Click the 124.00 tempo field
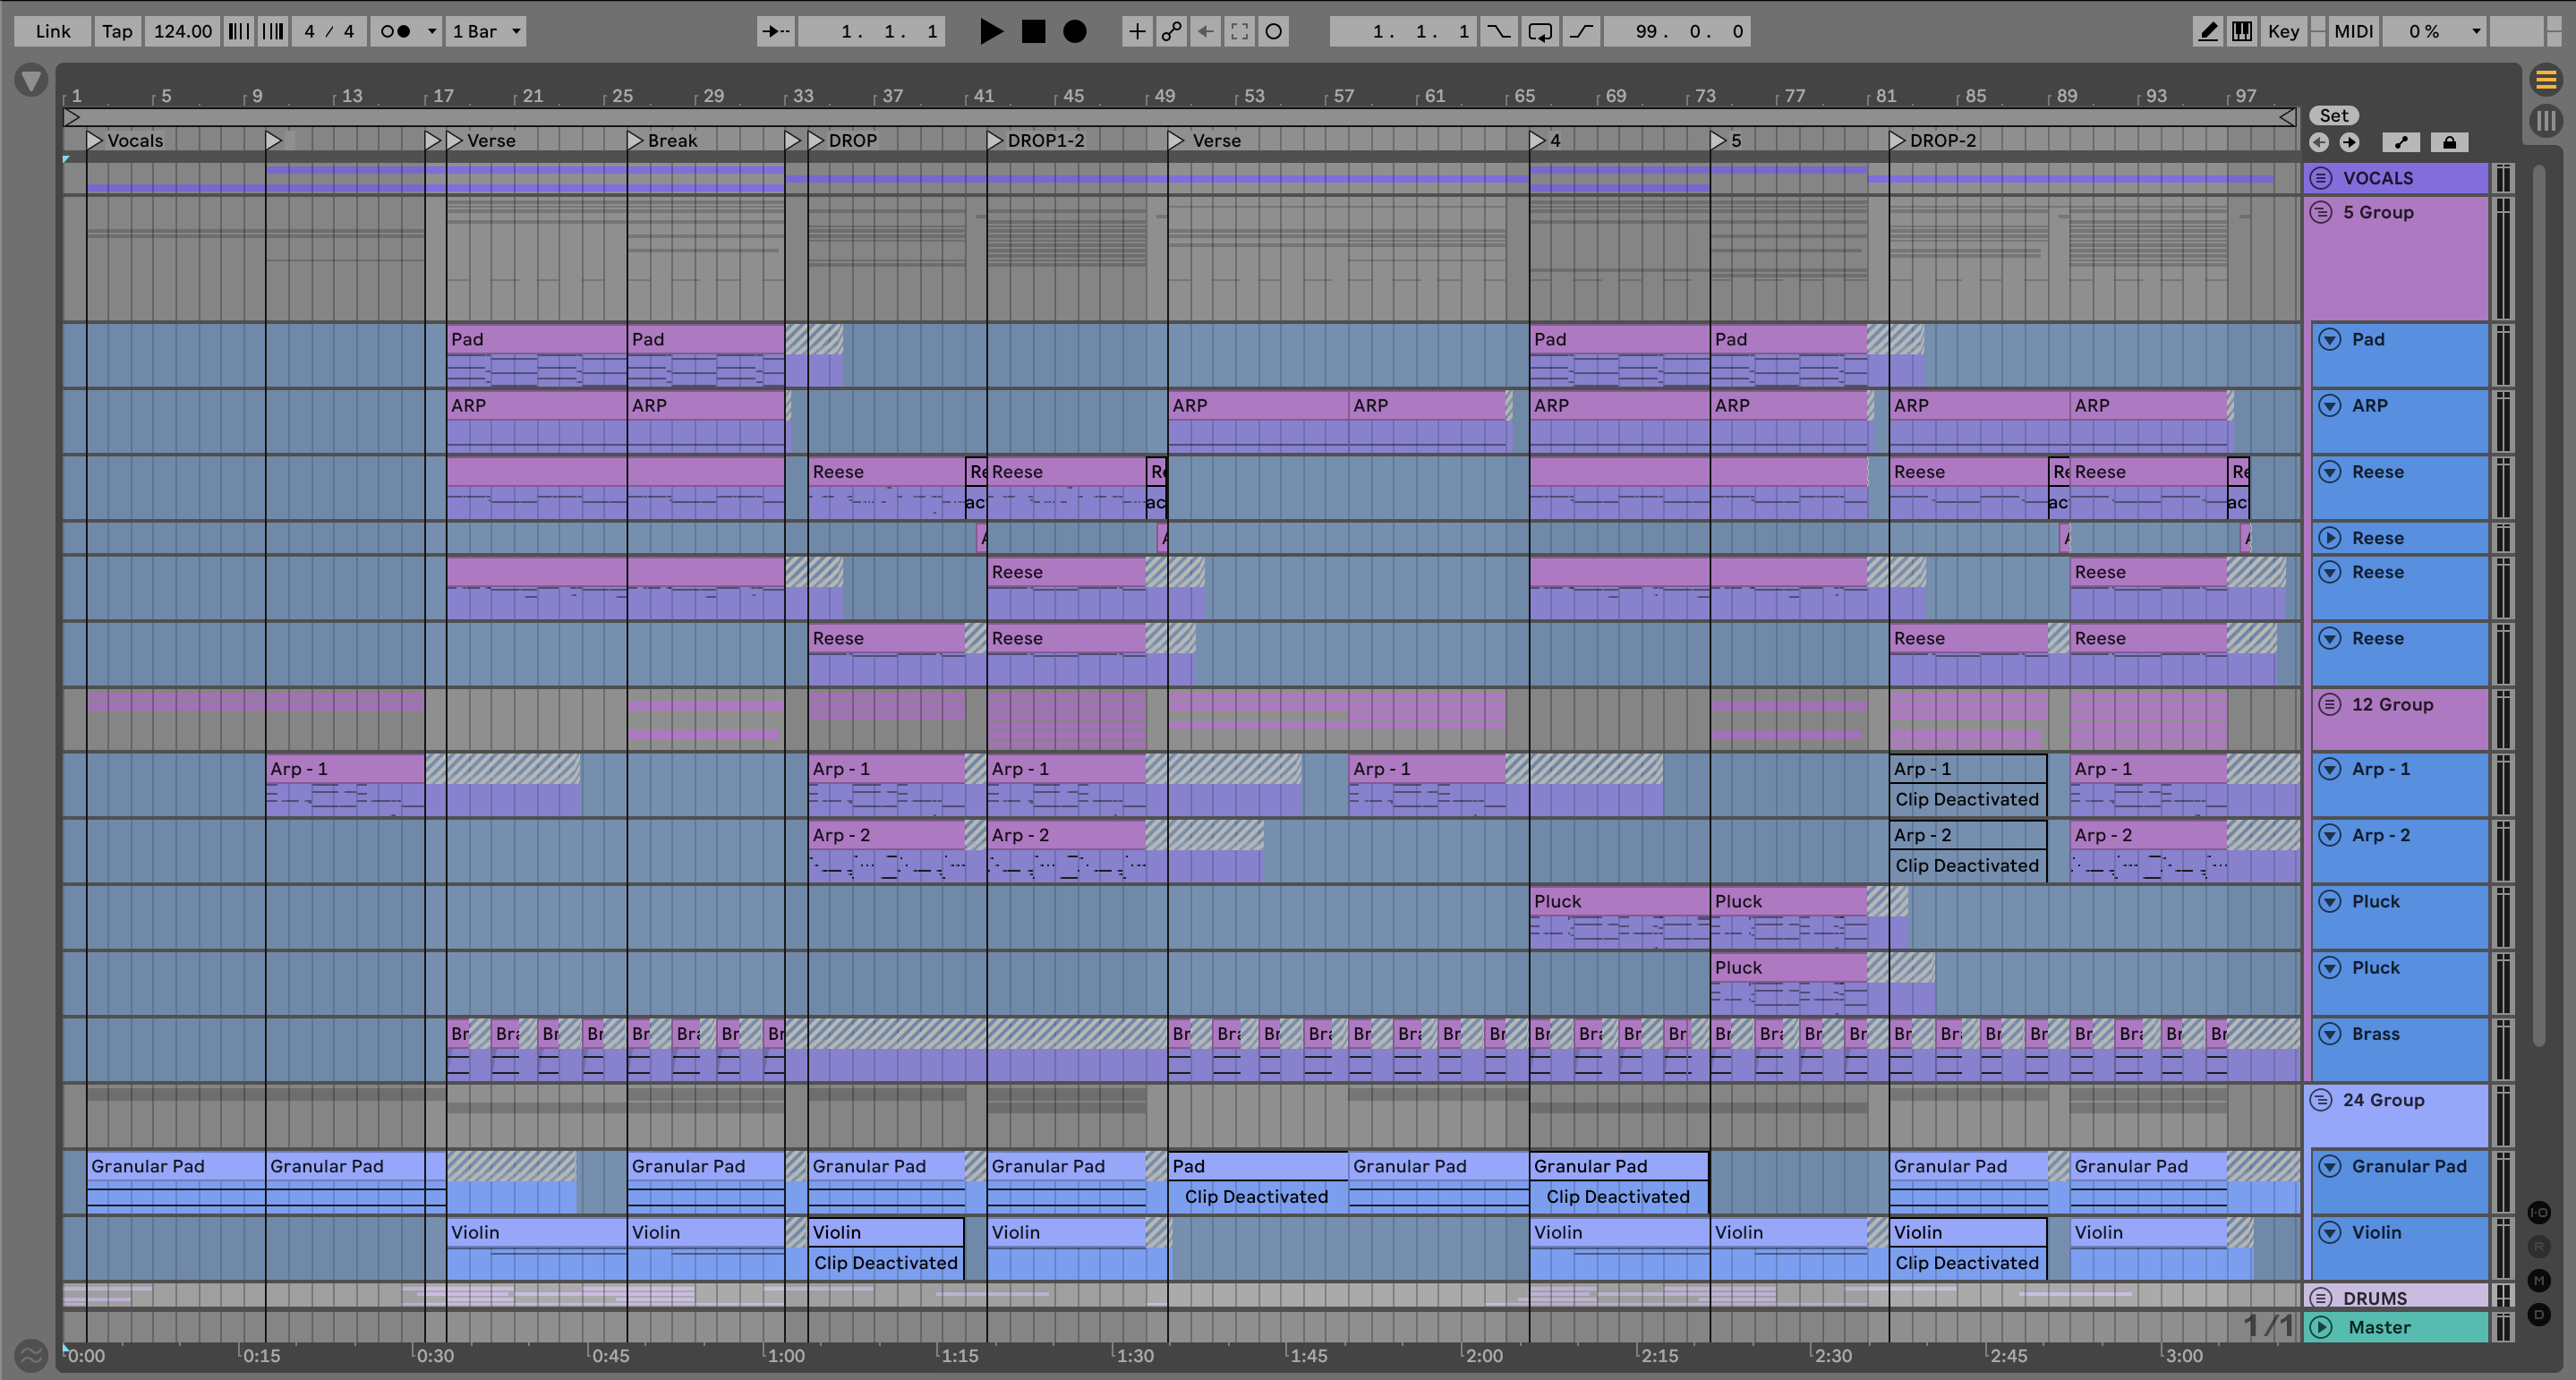This screenshot has height=1380, width=2576. [x=182, y=31]
